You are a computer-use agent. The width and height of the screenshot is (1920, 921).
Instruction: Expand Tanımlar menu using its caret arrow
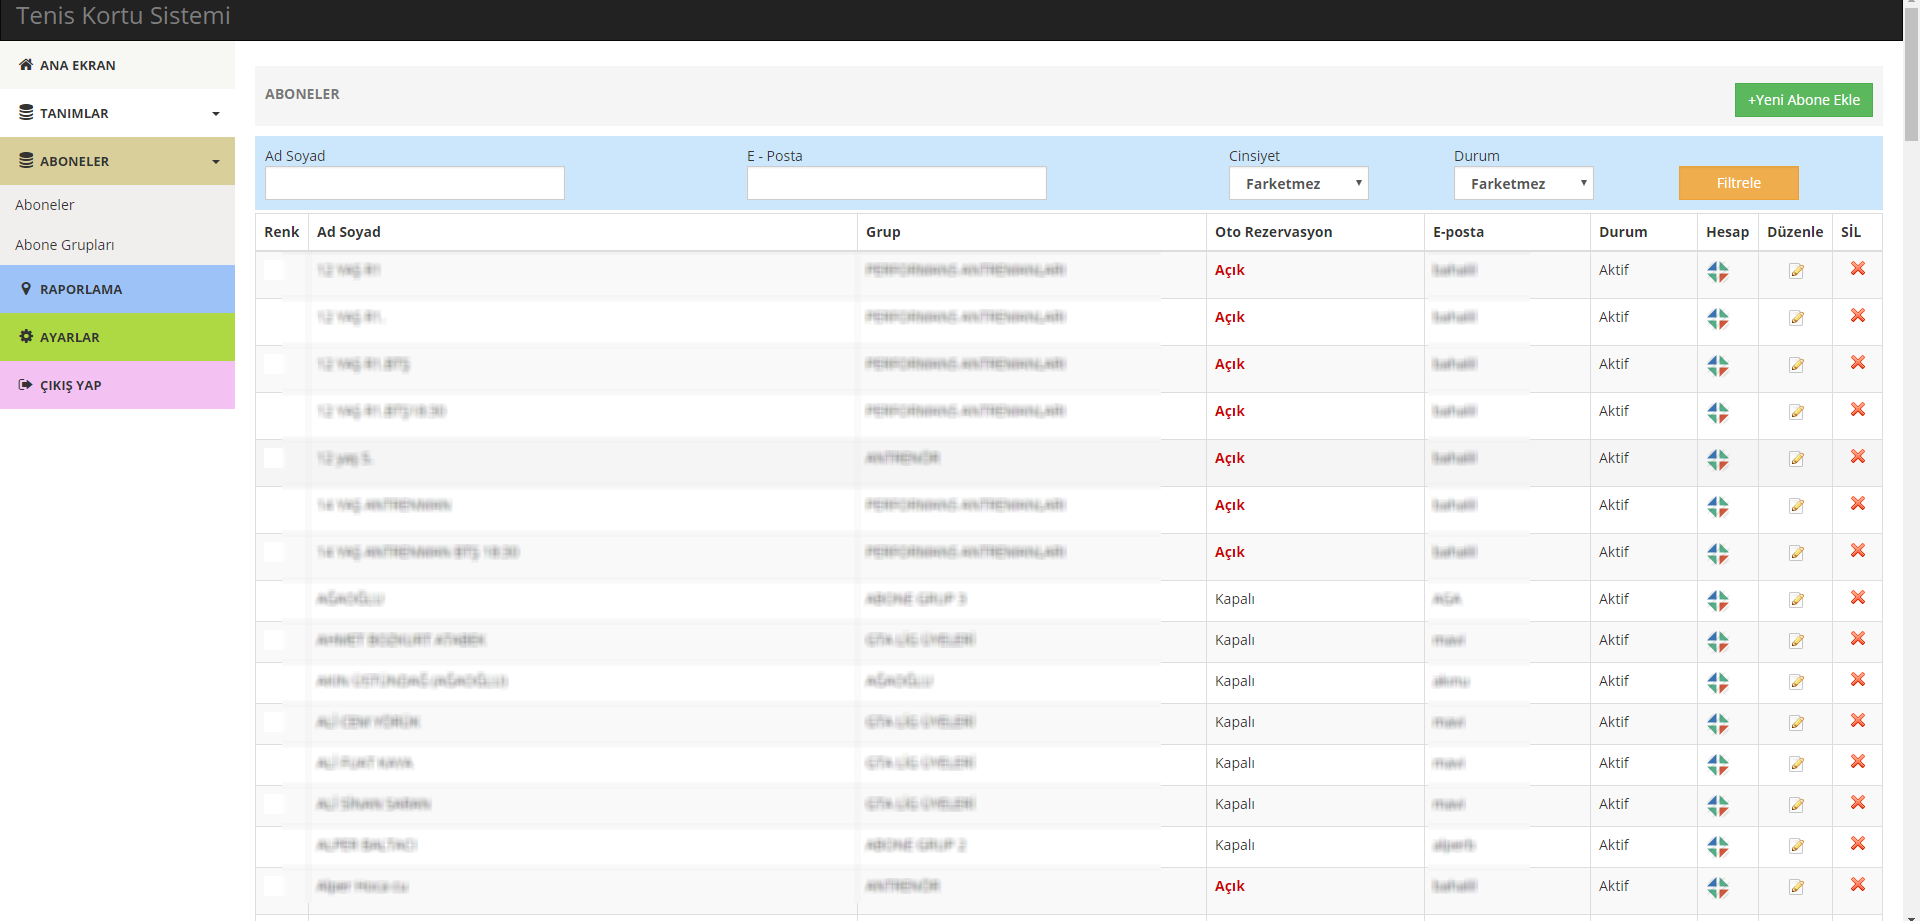pyautogui.click(x=216, y=114)
